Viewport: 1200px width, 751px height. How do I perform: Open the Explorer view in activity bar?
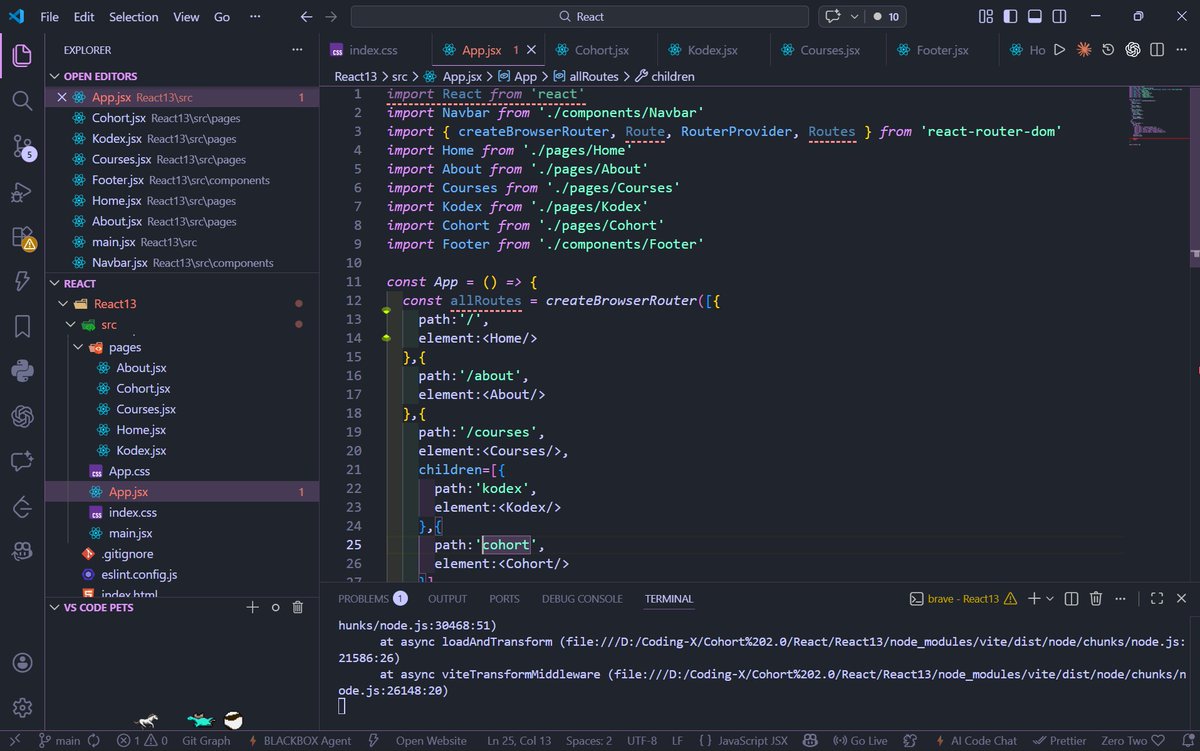[x=22, y=56]
